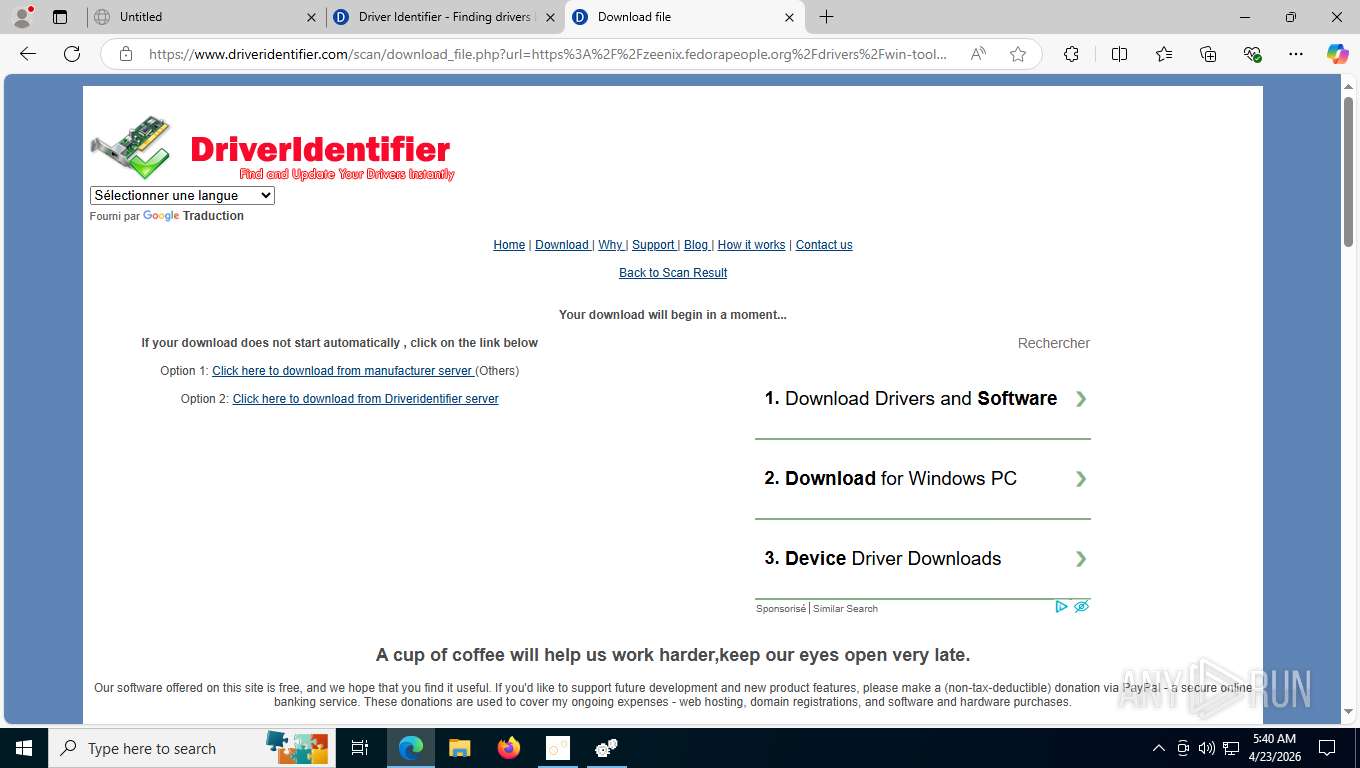Viewport: 1360px width, 768px height.
Task: Show hidden system tray icons
Action: tap(1159, 748)
